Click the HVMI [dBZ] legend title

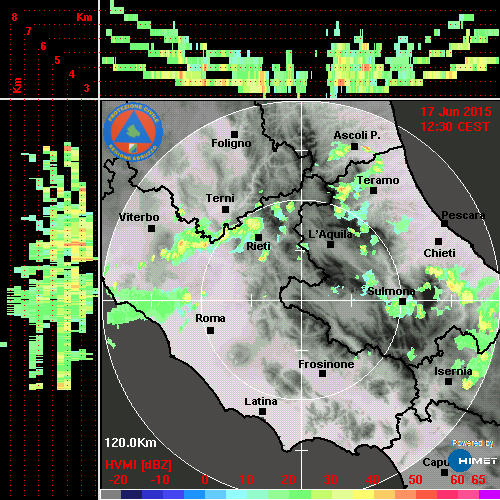[138, 465]
